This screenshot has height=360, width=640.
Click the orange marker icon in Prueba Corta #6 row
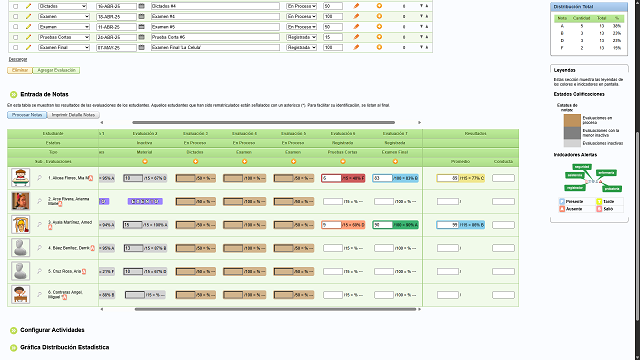click(356, 37)
